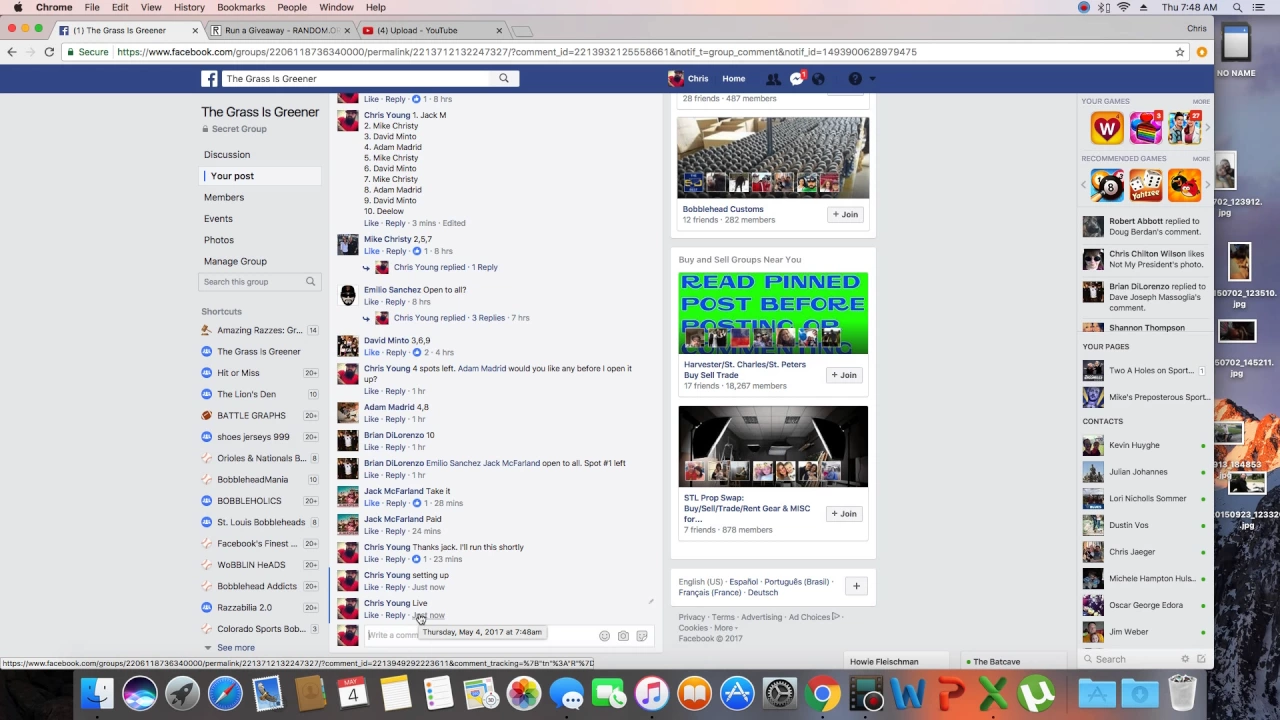
Task: Click Search this group field
Action: (x=252, y=282)
